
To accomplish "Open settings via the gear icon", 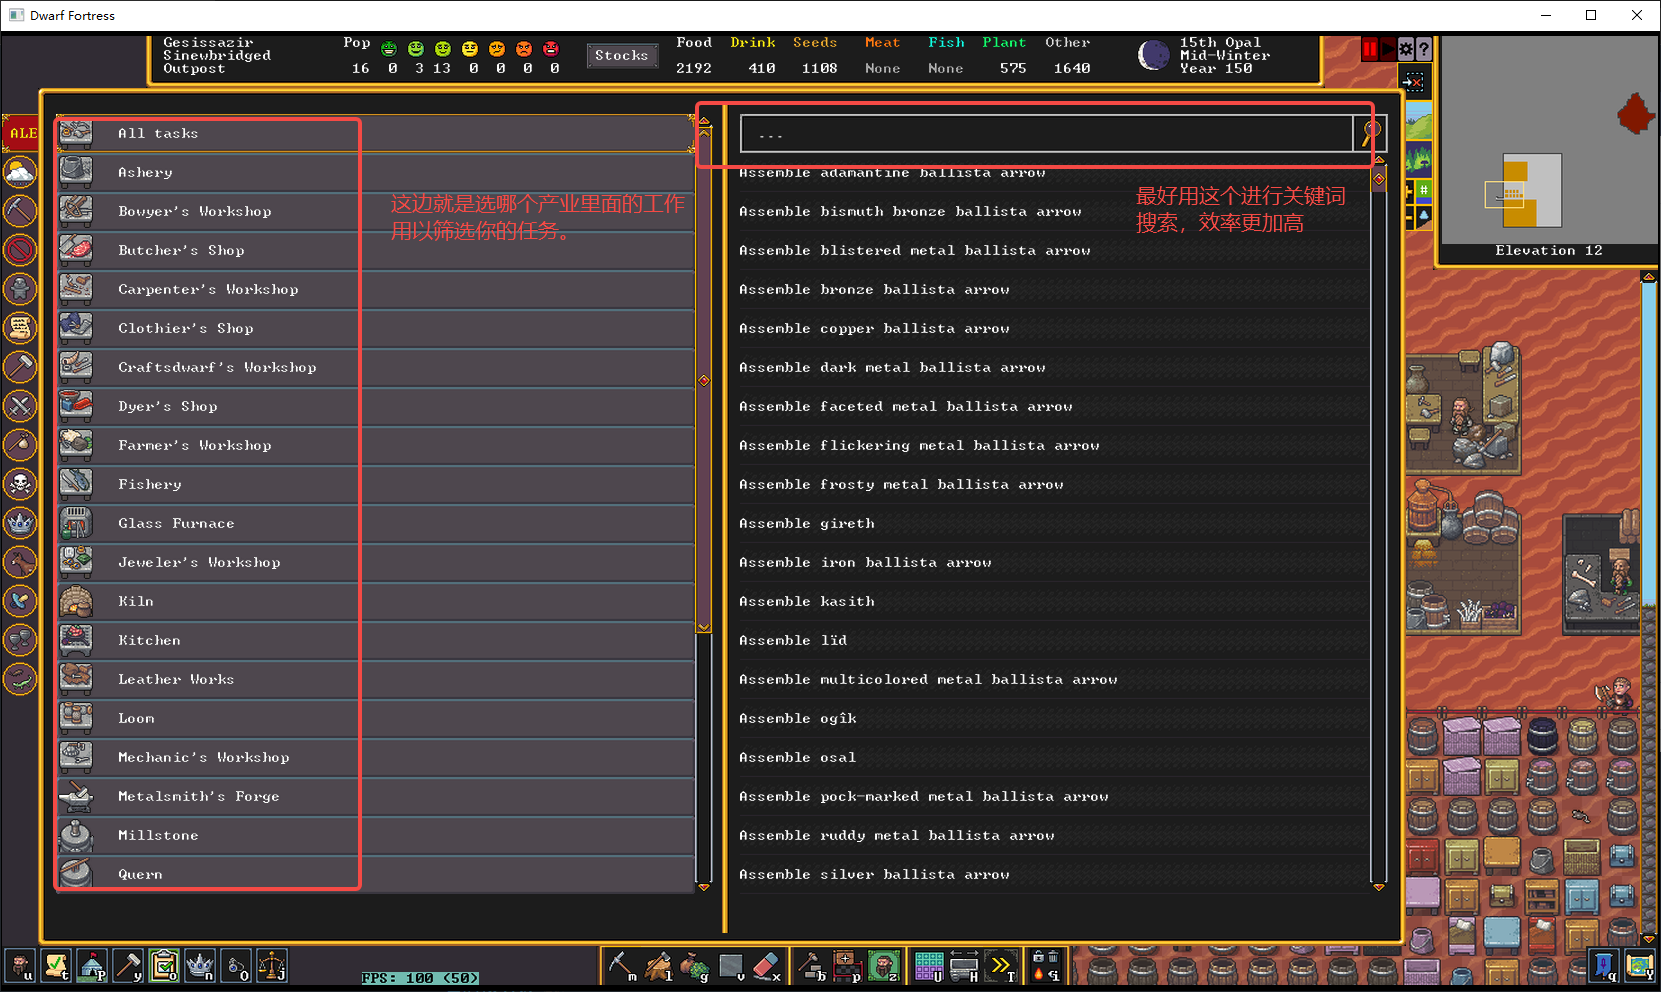I will click(x=1406, y=49).
